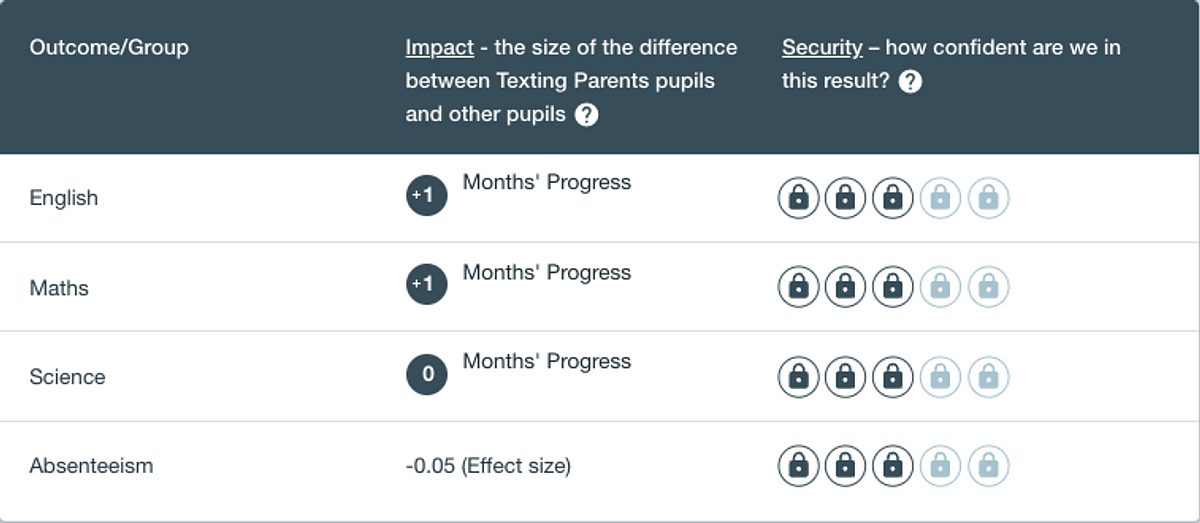The height and width of the screenshot is (523, 1200).
Task: Click the third padlock in English row
Action: tap(892, 198)
